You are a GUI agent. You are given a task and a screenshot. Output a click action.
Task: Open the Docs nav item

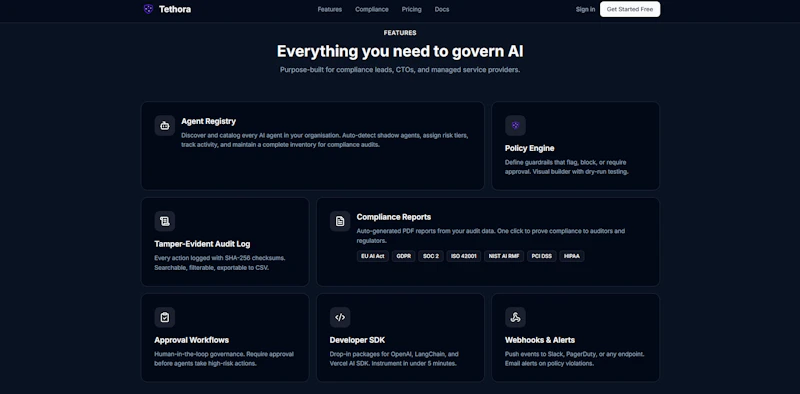point(442,9)
